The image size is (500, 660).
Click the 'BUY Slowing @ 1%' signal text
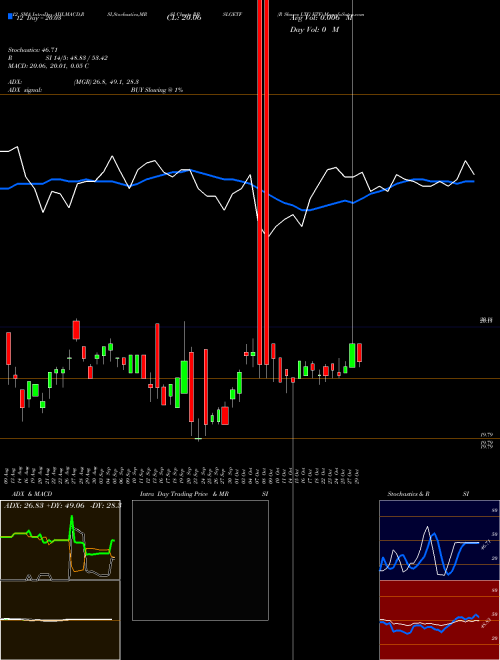tap(157, 90)
